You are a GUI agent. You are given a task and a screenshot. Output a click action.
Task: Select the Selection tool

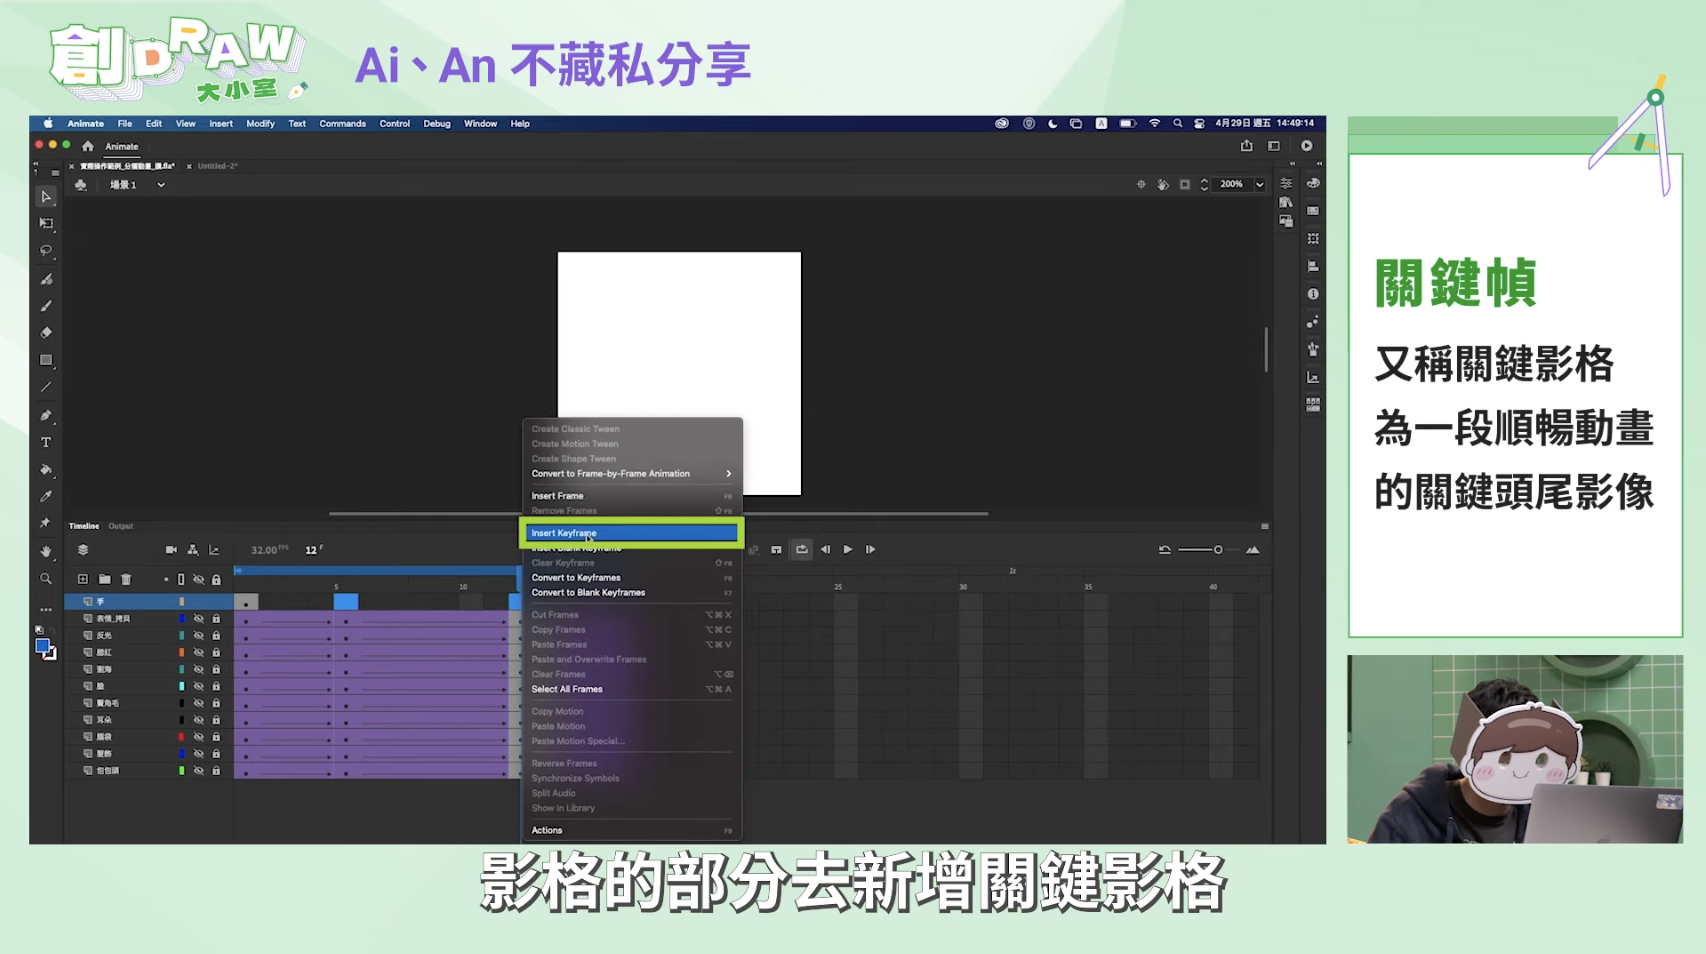click(46, 198)
